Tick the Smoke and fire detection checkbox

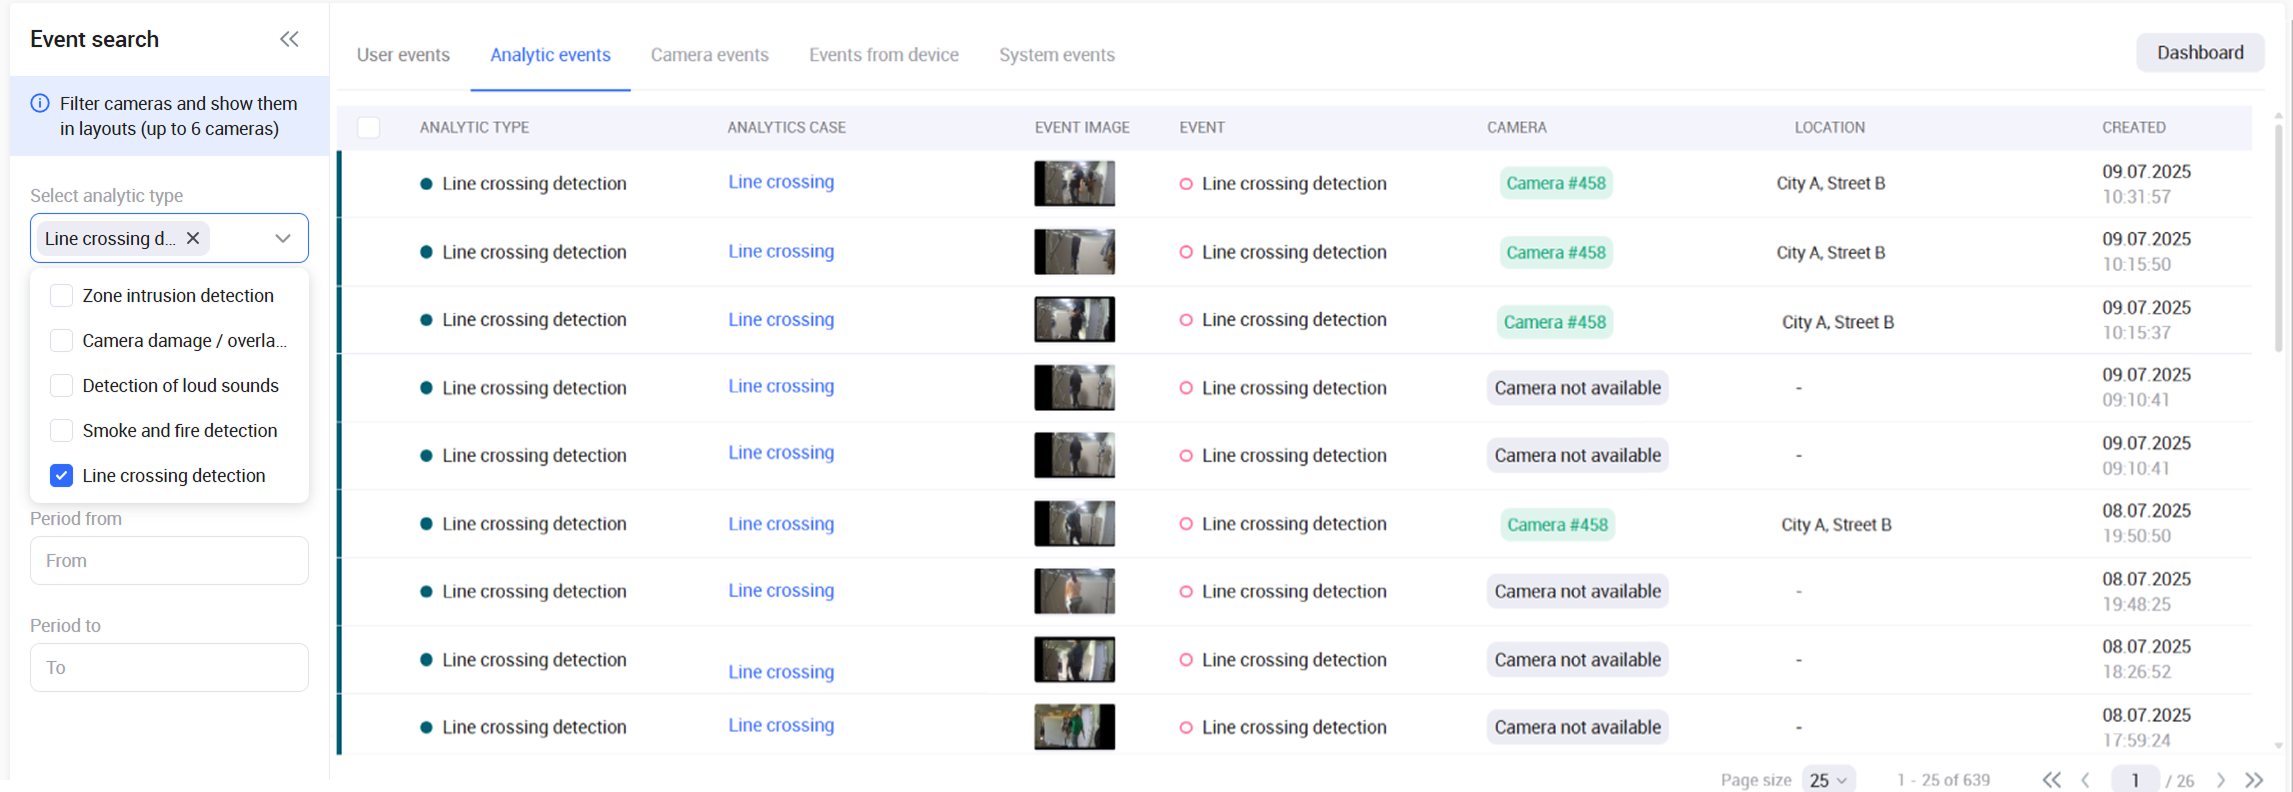click(x=62, y=431)
